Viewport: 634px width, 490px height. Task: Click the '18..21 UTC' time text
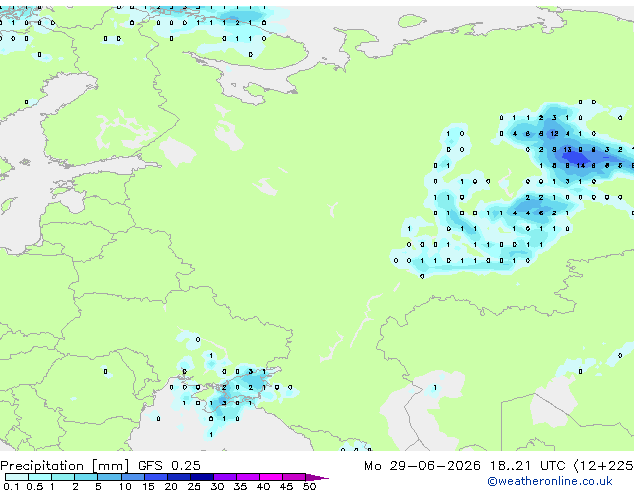coord(527,466)
